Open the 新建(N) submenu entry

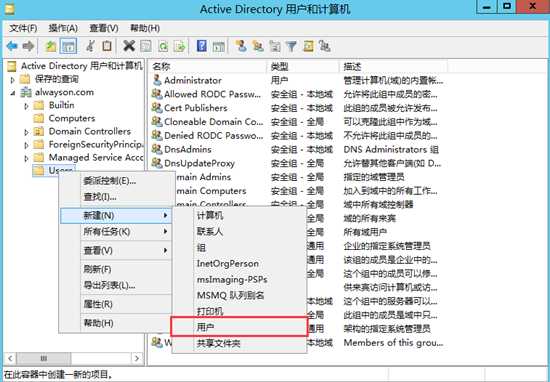click(x=116, y=215)
